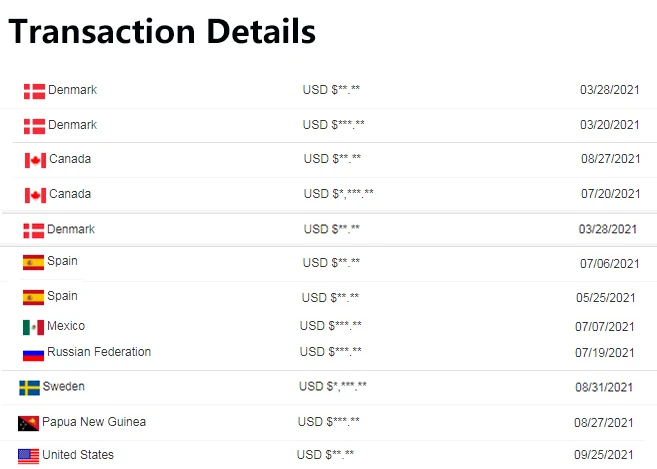Open the United States transaction name
The width and height of the screenshot is (657, 469).
pyautogui.click(x=78, y=455)
